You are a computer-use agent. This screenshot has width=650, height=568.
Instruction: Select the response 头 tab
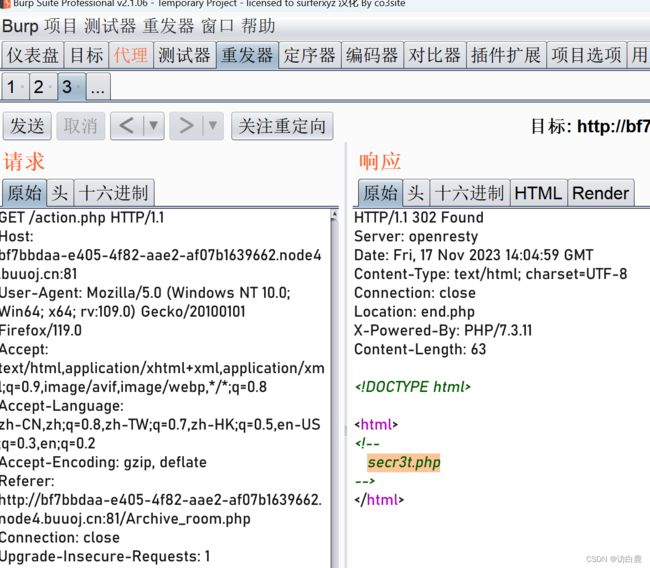pos(416,193)
